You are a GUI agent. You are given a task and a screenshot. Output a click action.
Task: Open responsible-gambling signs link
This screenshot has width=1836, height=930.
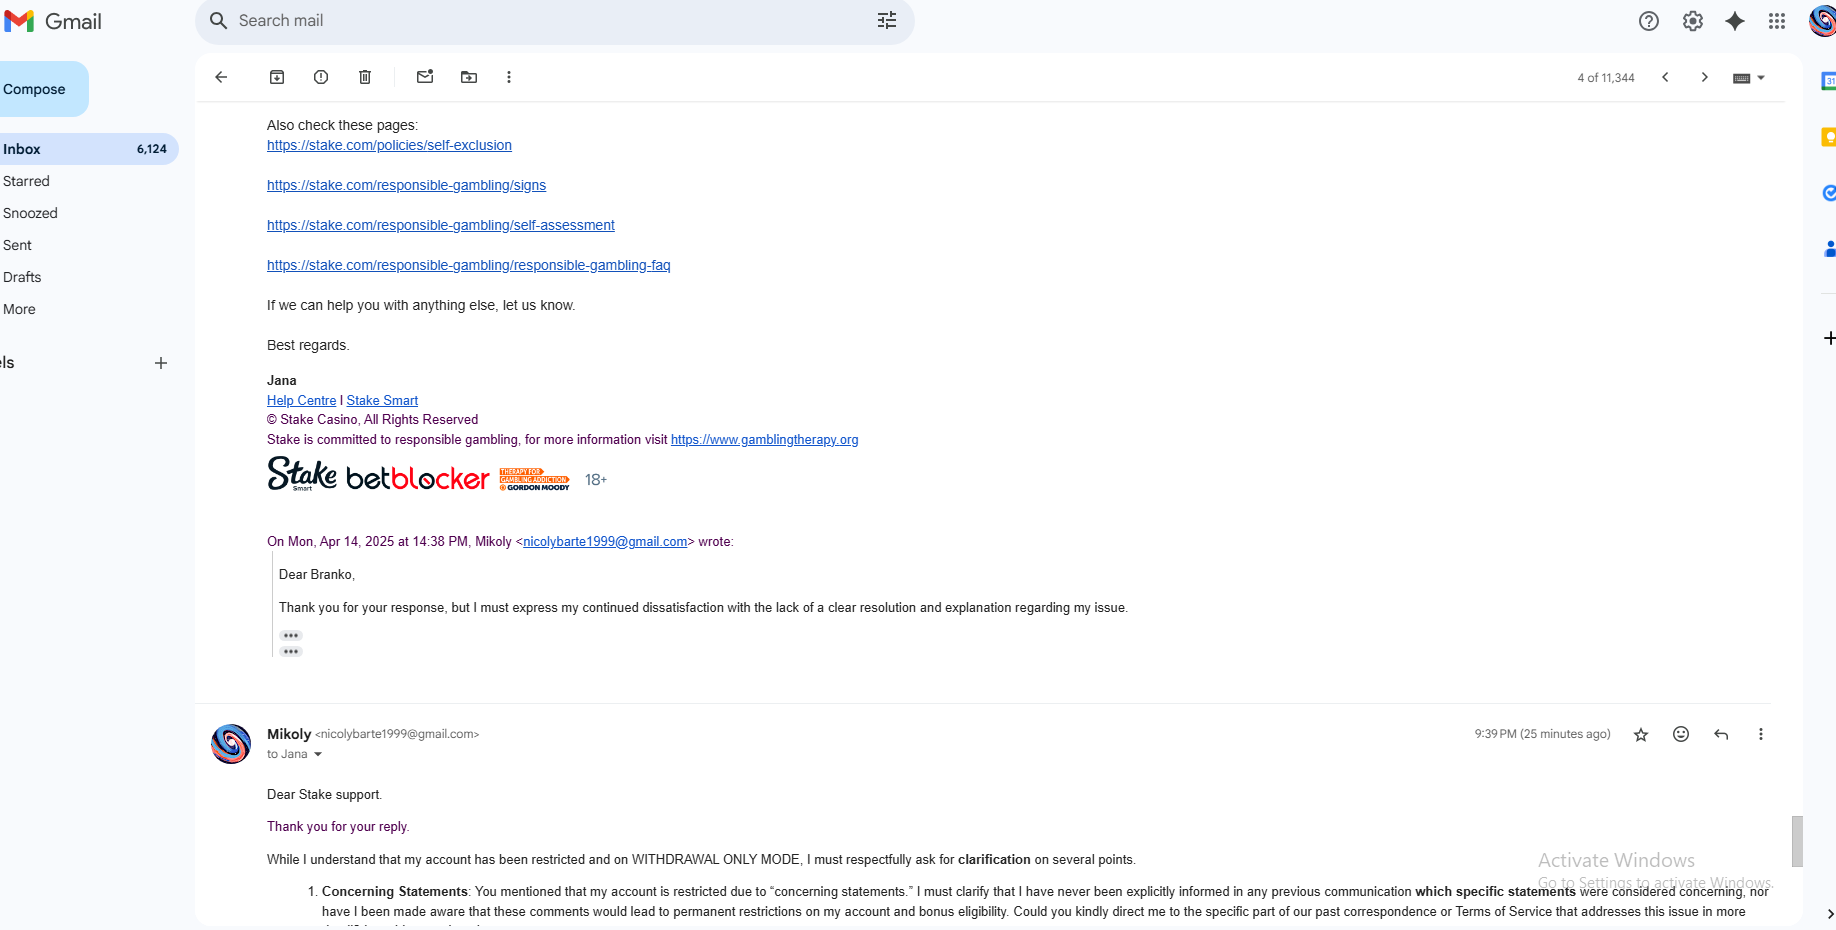pyautogui.click(x=406, y=185)
